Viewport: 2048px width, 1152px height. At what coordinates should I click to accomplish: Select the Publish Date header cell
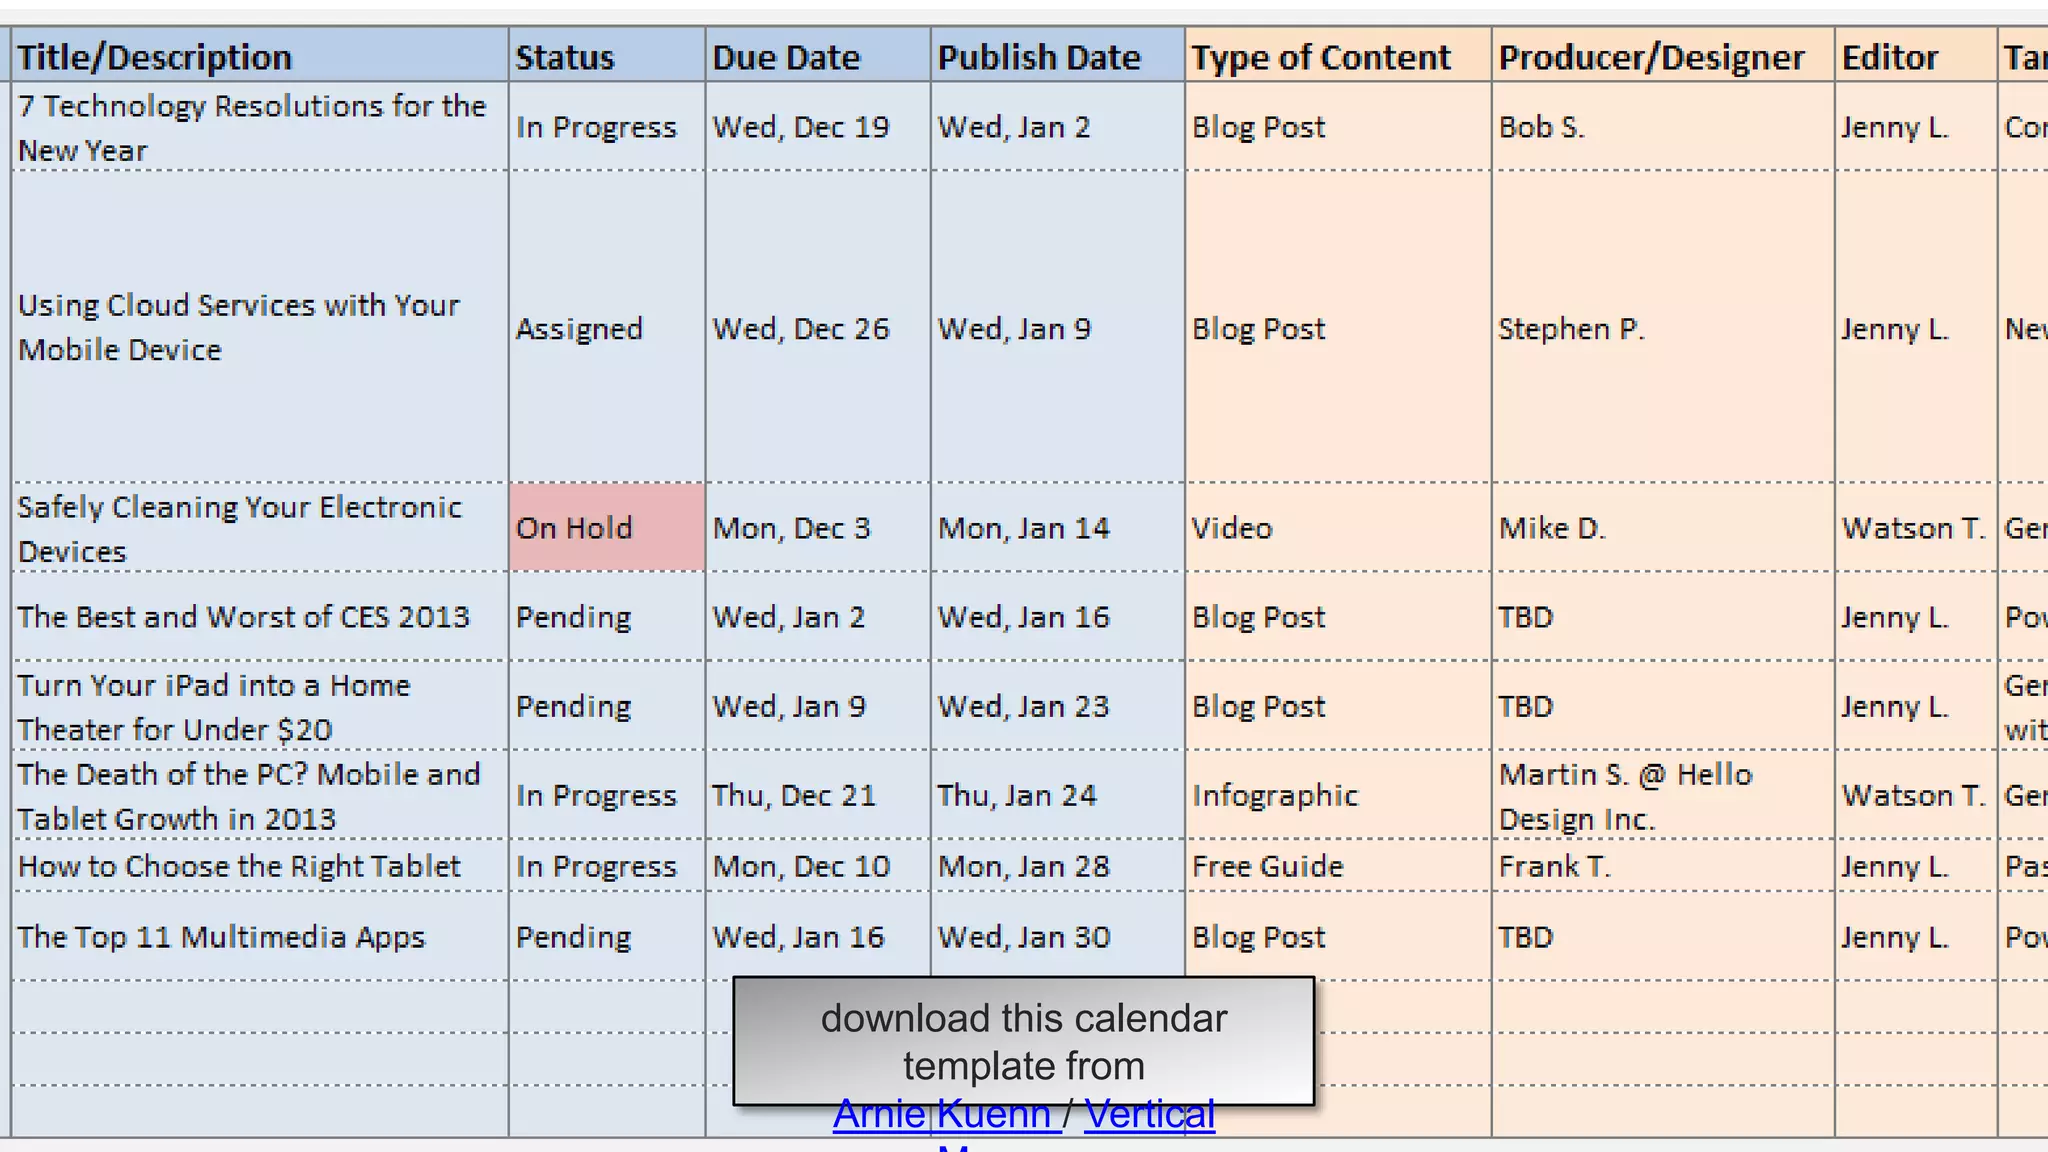(x=1039, y=57)
